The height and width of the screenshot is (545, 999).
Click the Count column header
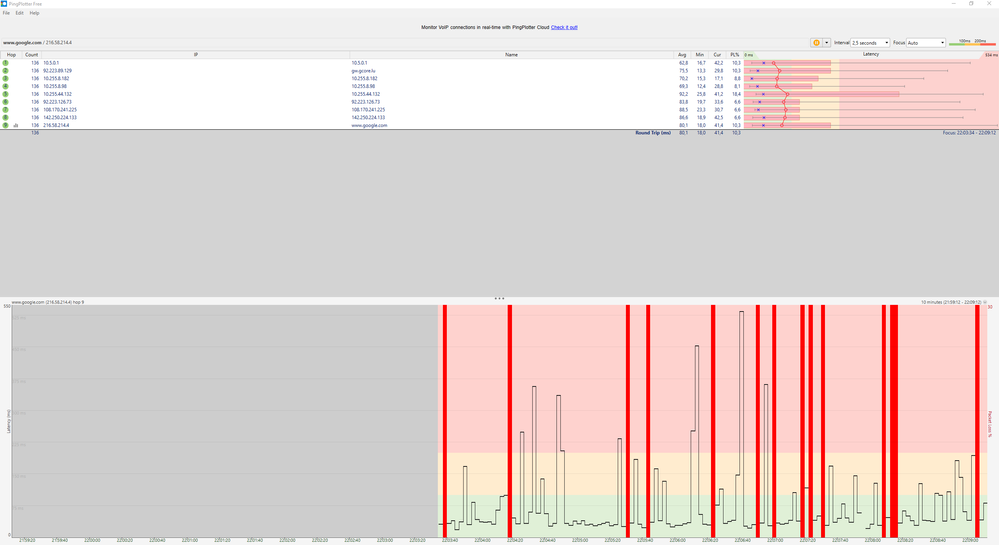(31, 55)
